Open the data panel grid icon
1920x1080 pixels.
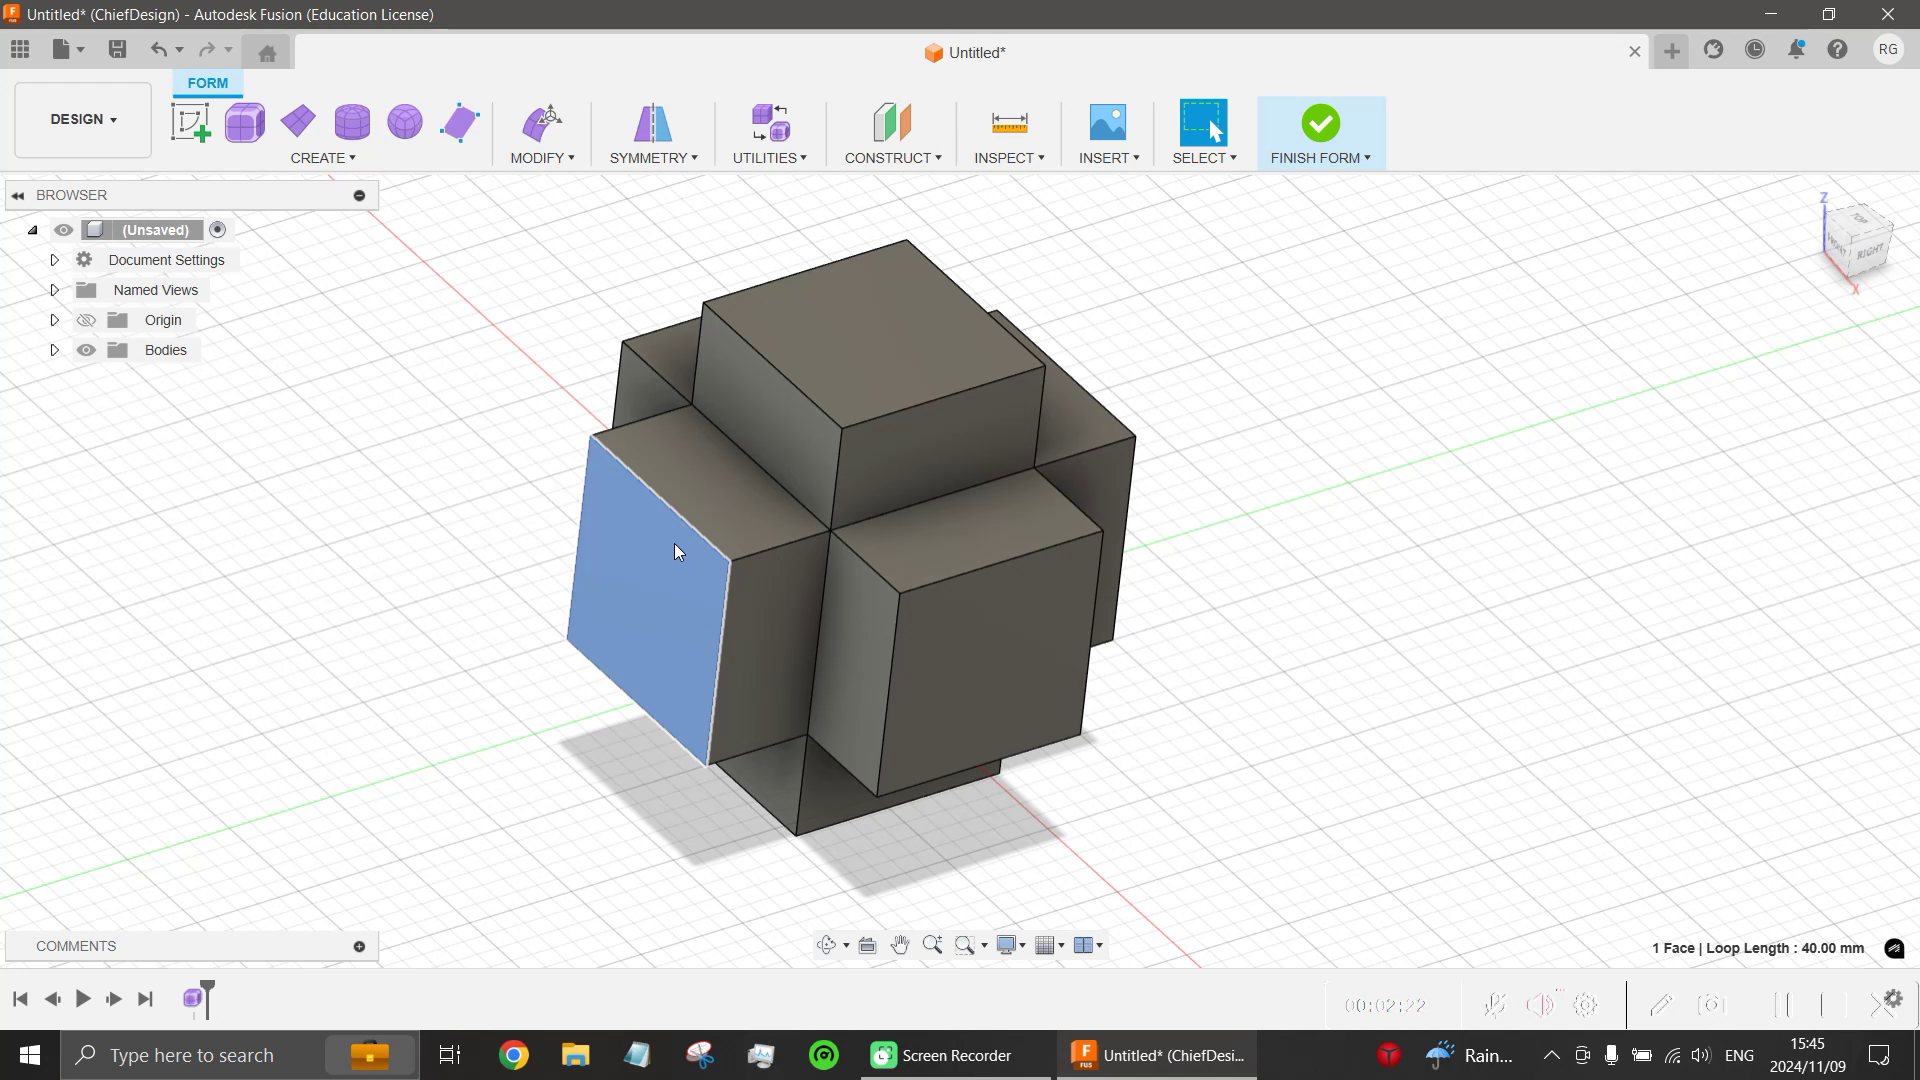point(20,49)
